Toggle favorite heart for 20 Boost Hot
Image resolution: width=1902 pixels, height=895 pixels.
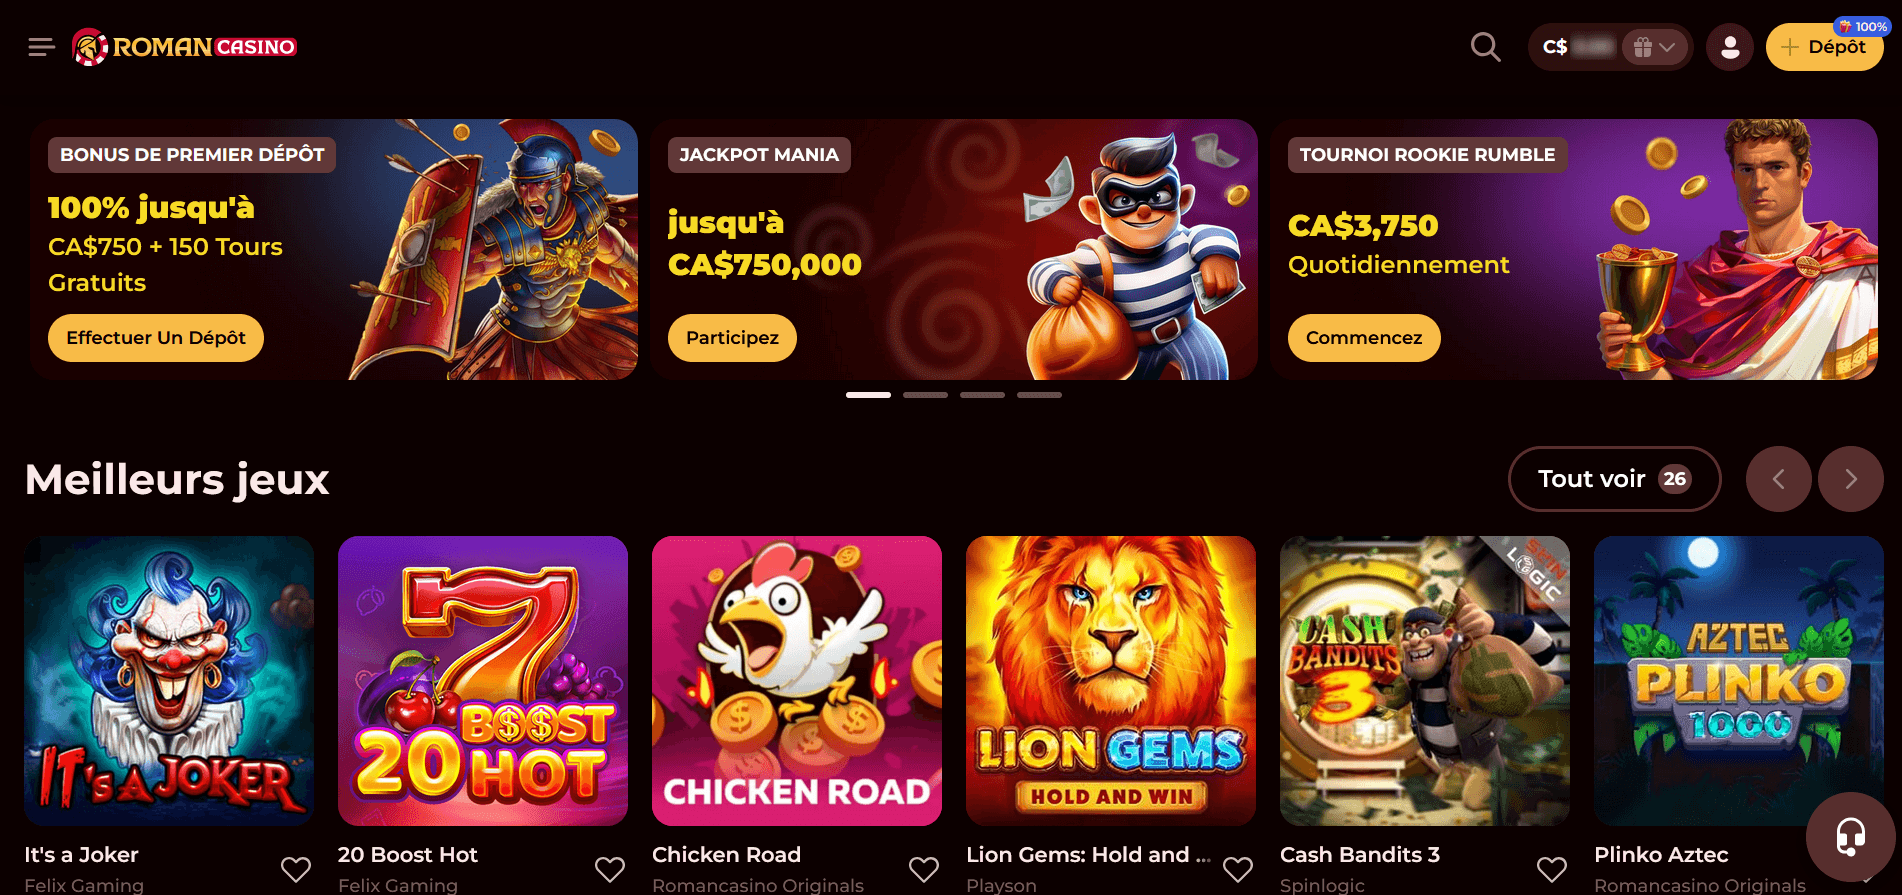(610, 869)
